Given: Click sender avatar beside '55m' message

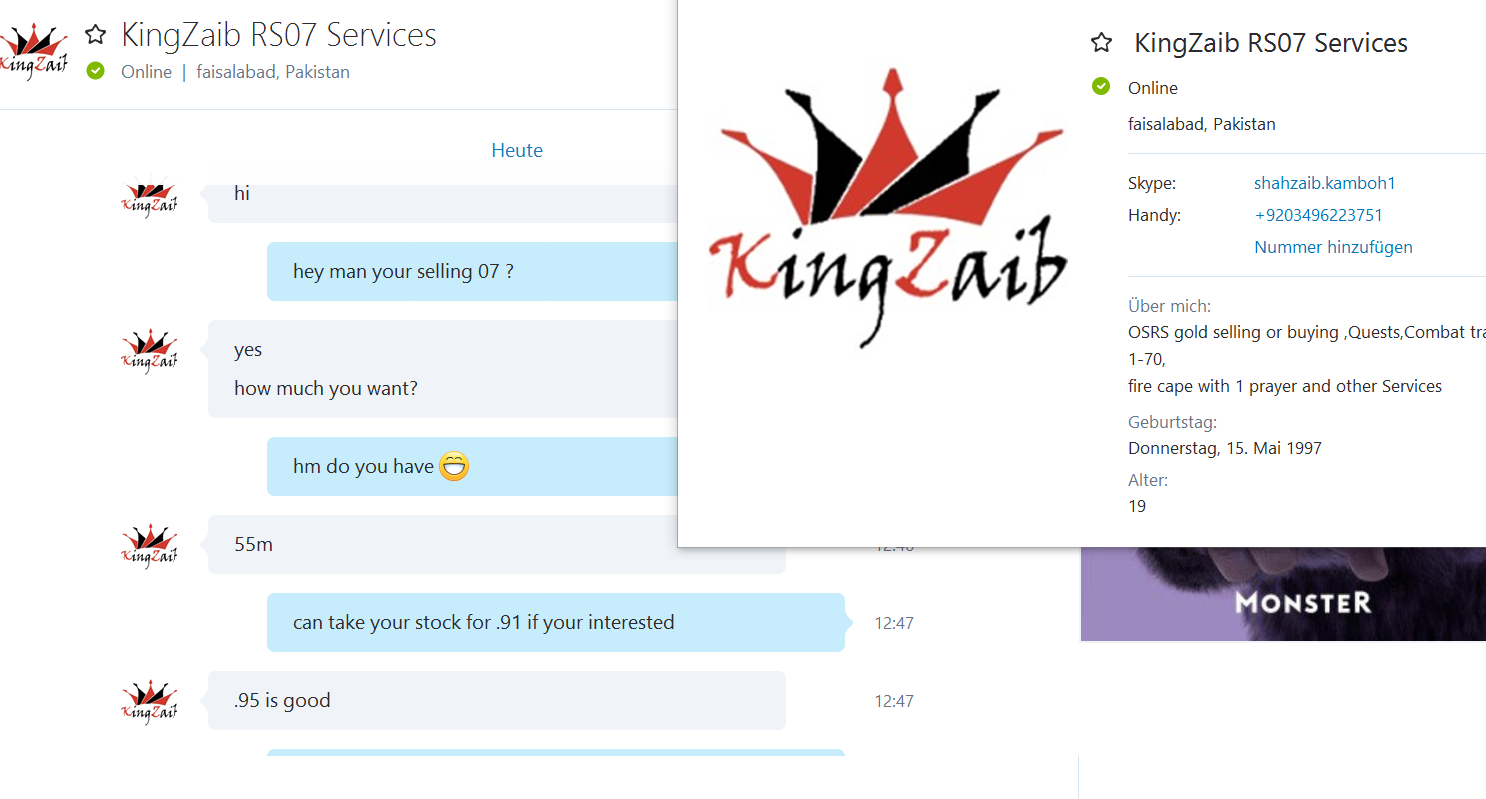Looking at the screenshot, I should click(x=149, y=547).
